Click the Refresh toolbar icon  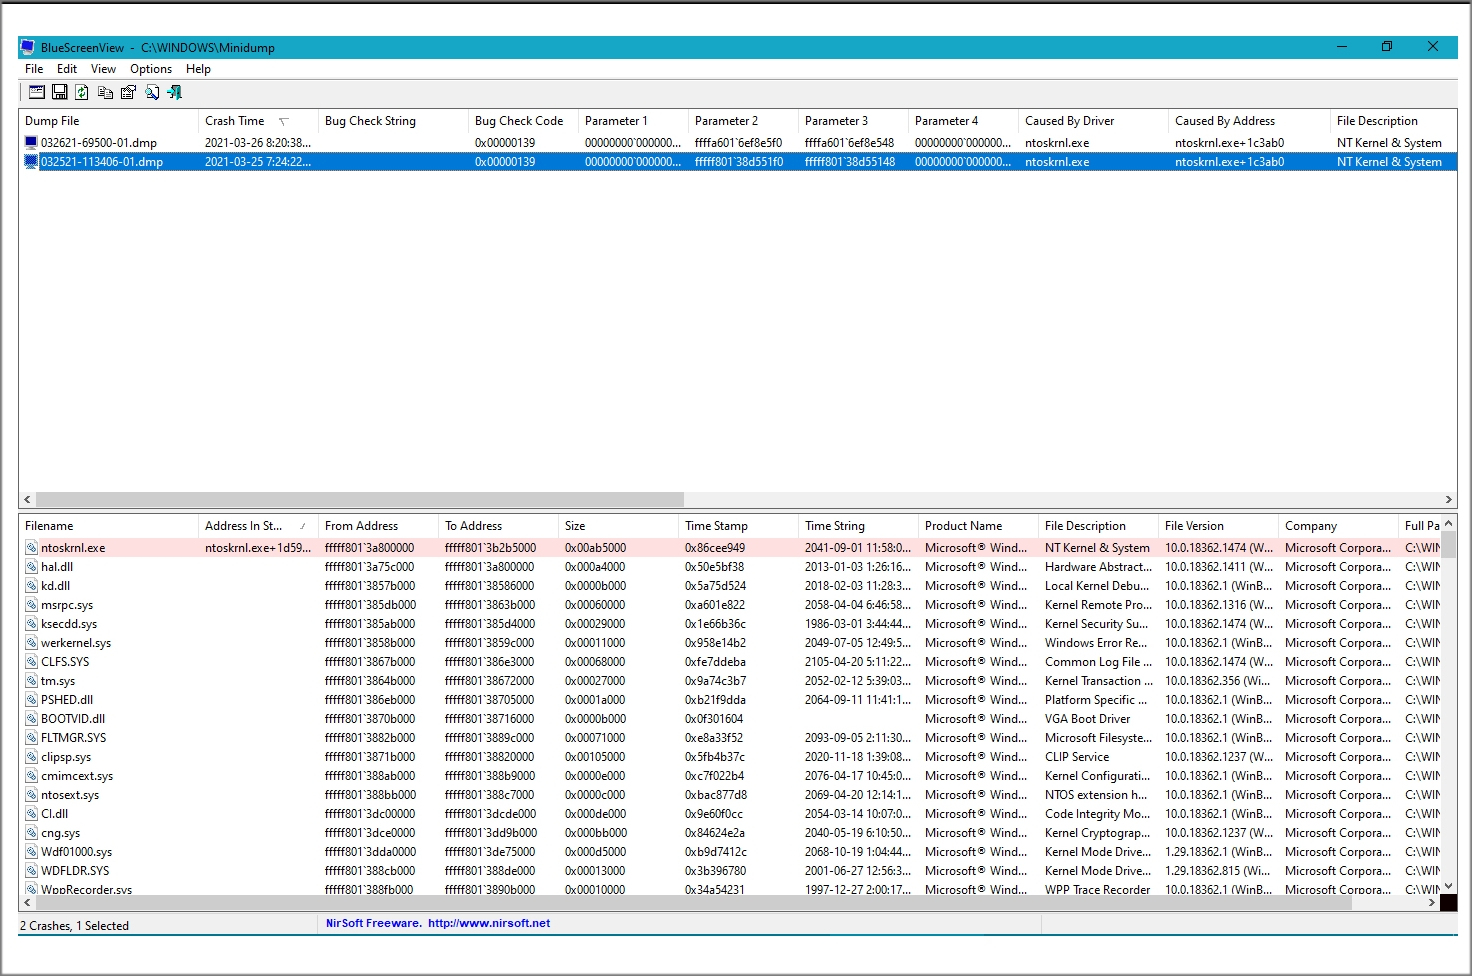[x=82, y=92]
